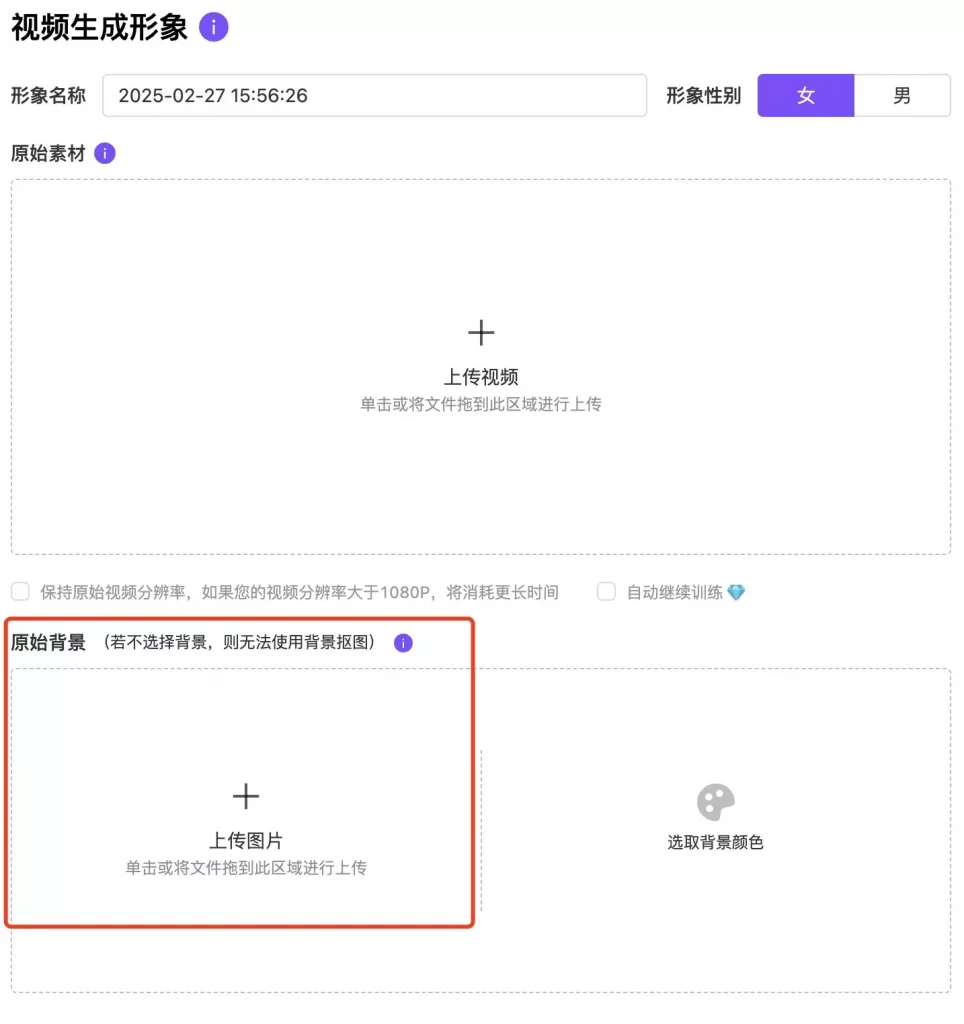This screenshot has height=1024, width=964.
Task: Focus the 形象名称 input field
Action: [x=374, y=96]
